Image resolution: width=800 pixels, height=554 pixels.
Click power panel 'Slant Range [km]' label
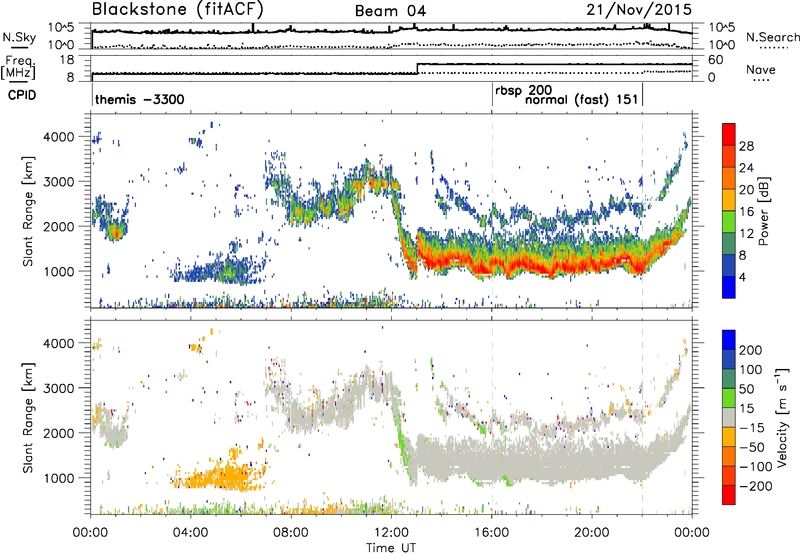coord(28,211)
